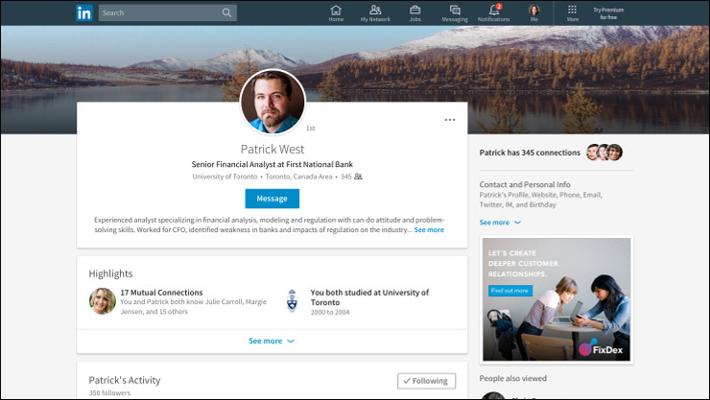Open the More apps grid icon
710x400 pixels.
pyautogui.click(x=572, y=12)
